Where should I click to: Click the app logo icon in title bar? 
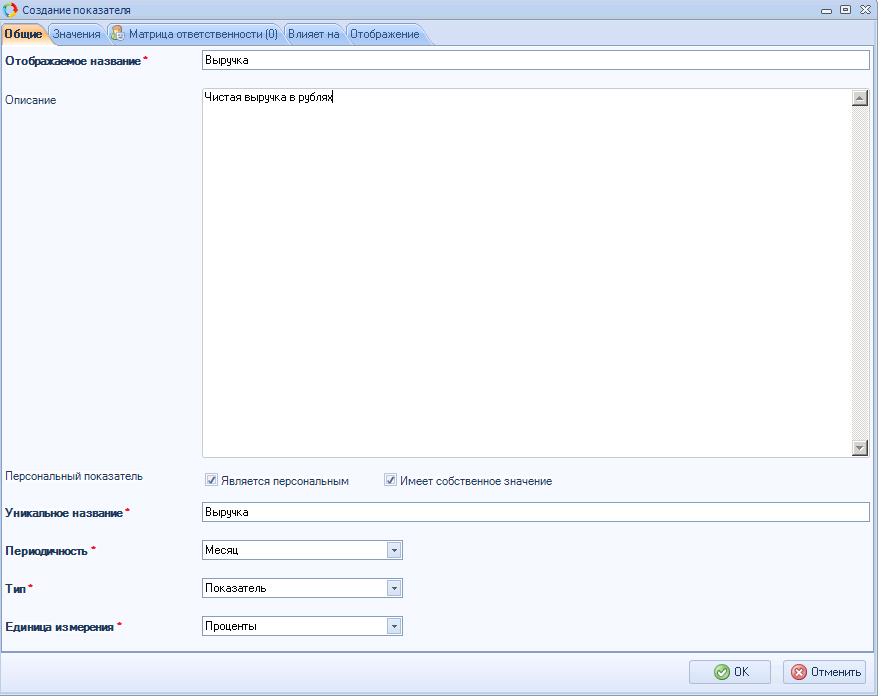point(11,9)
